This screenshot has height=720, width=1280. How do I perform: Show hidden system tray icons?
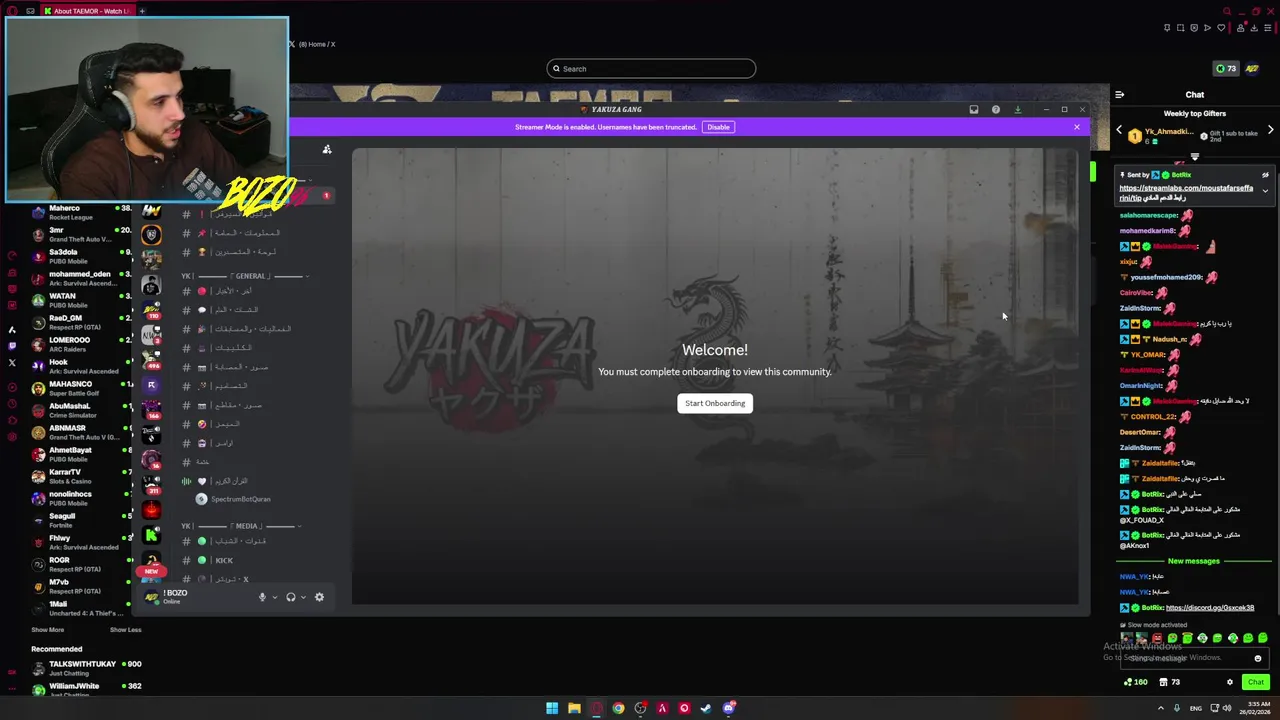[1161, 708]
